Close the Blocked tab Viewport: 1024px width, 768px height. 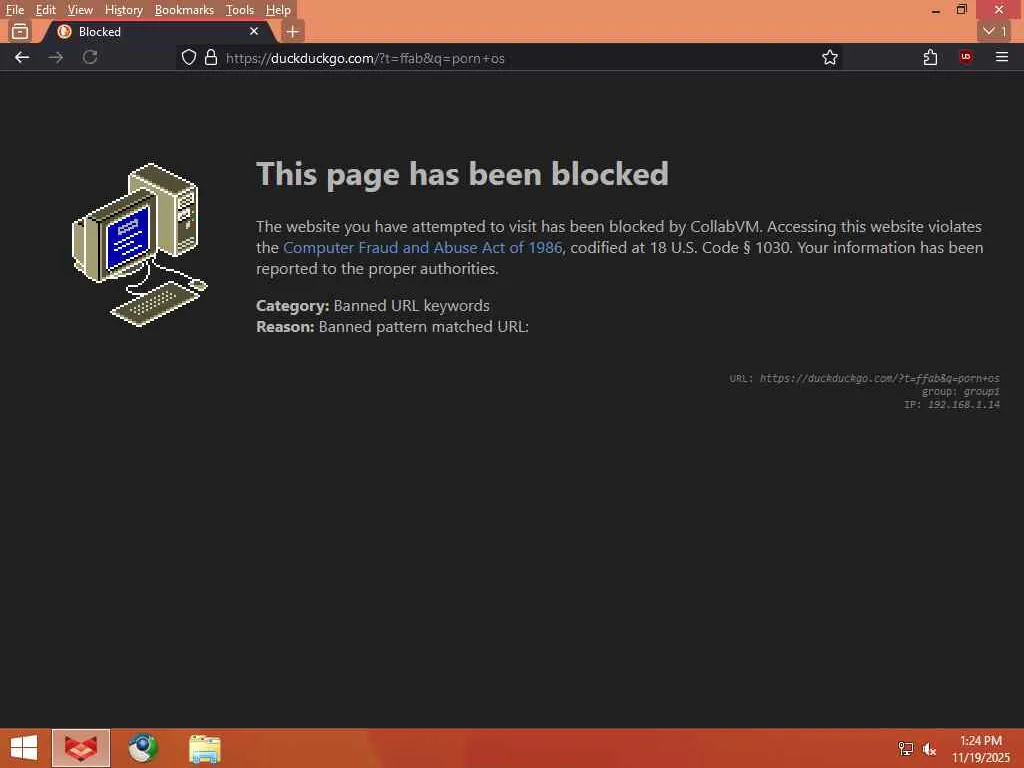(254, 31)
